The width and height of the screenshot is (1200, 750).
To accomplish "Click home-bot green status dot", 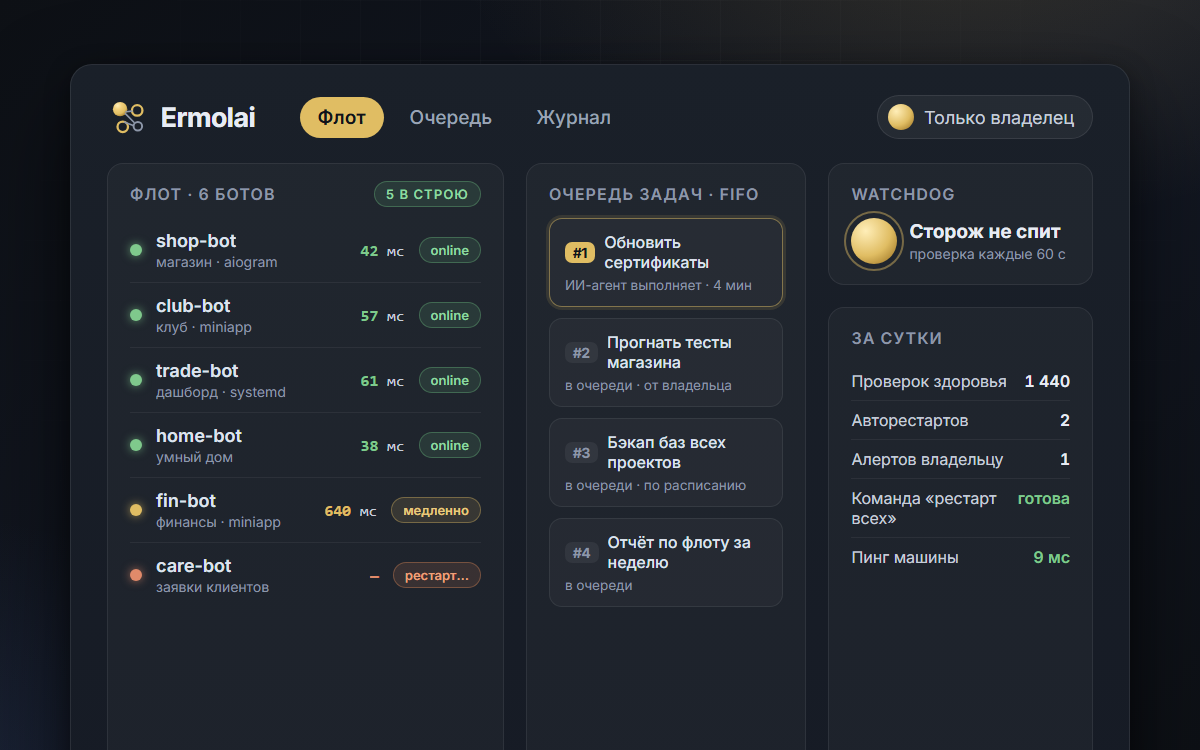I will click(x=136, y=445).
